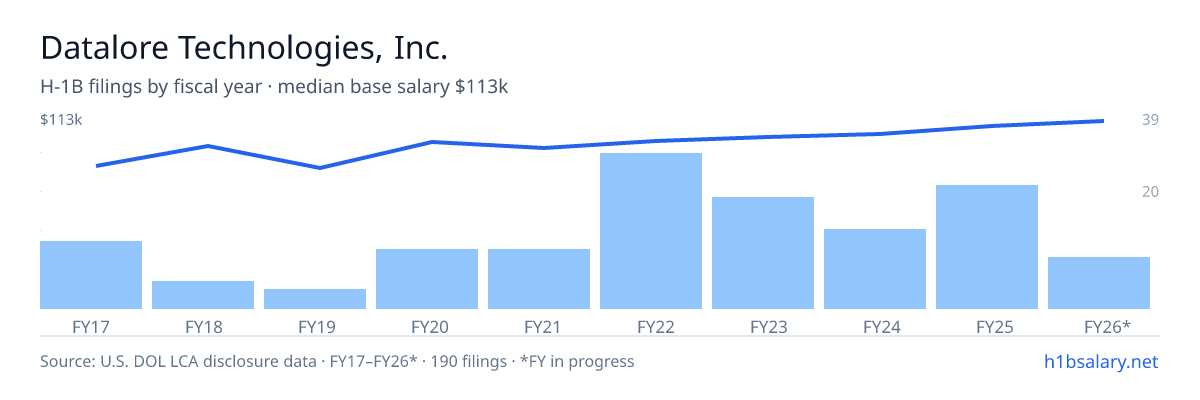Open the h1bsalary.net link

(x=1100, y=362)
